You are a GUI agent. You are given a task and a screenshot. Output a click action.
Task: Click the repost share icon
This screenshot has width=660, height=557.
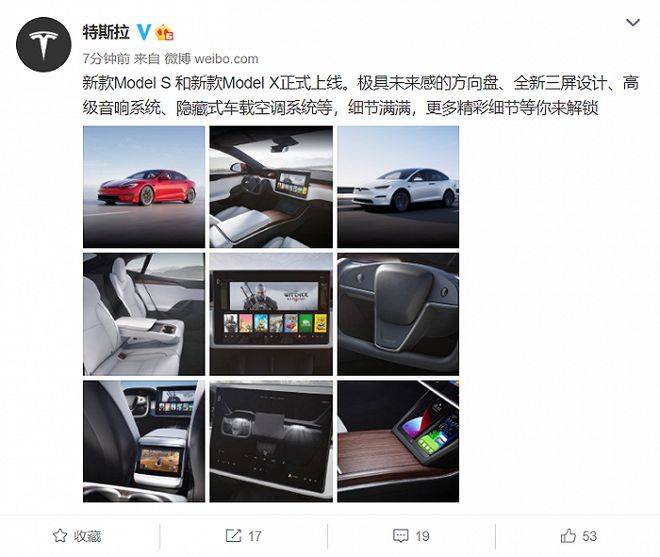point(234,536)
